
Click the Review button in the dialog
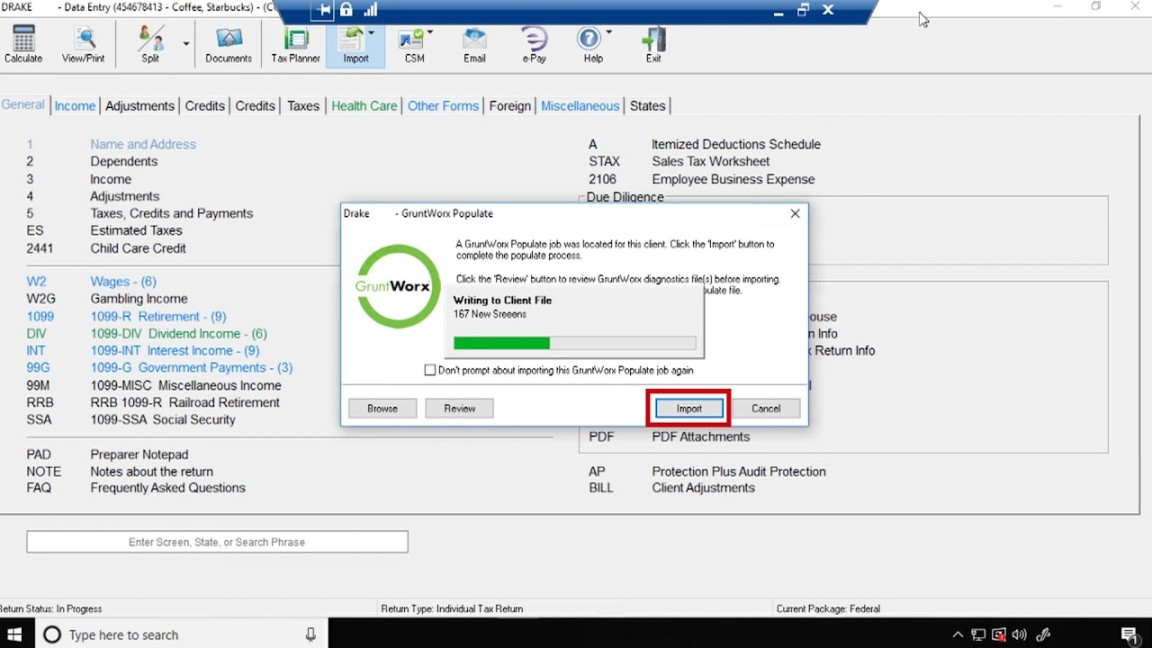pos(459,408)
